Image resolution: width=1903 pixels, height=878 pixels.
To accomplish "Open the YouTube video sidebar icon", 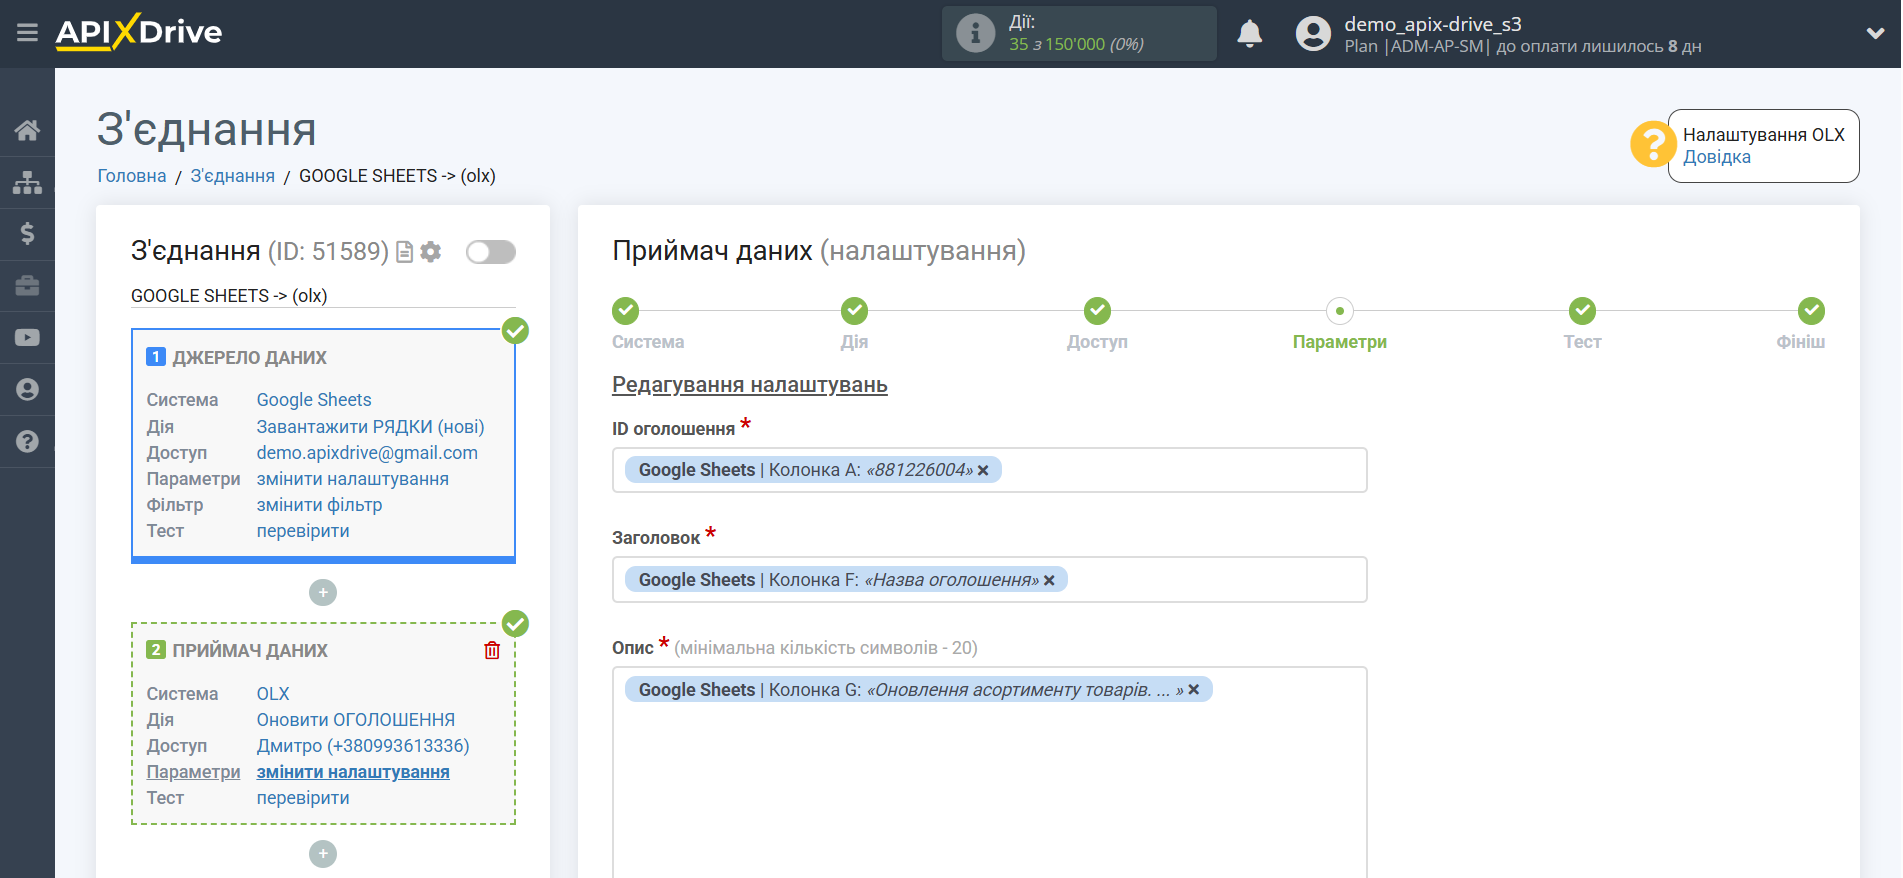I will [x=27, y=338].
